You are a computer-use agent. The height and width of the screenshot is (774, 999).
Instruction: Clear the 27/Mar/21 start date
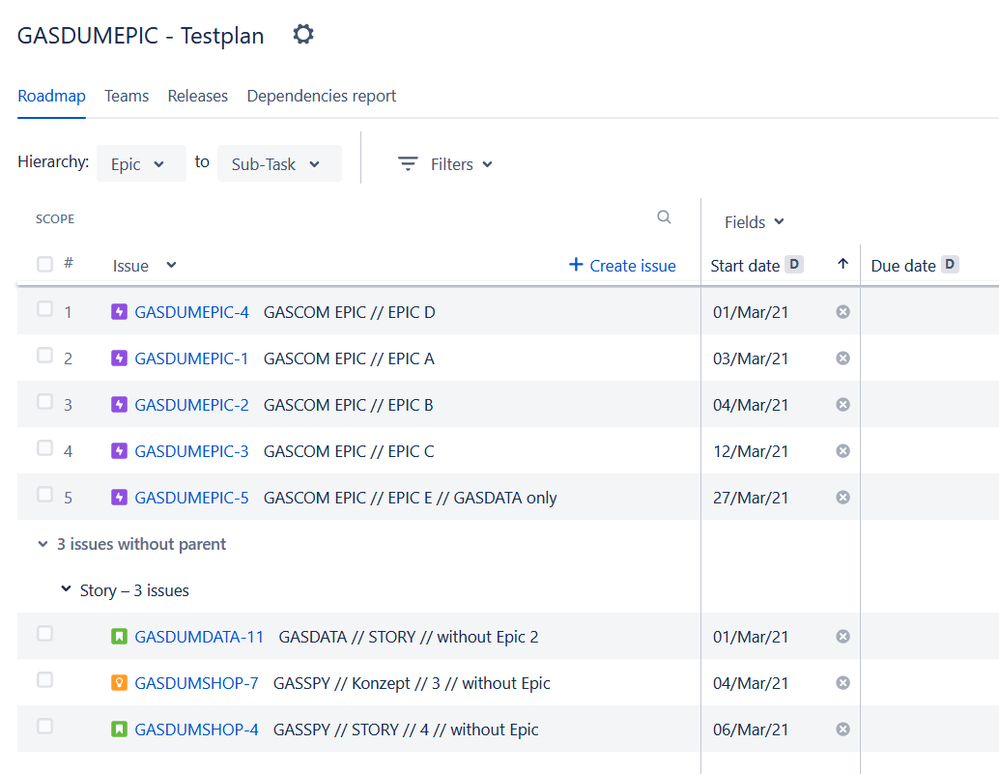coord(842,497)
